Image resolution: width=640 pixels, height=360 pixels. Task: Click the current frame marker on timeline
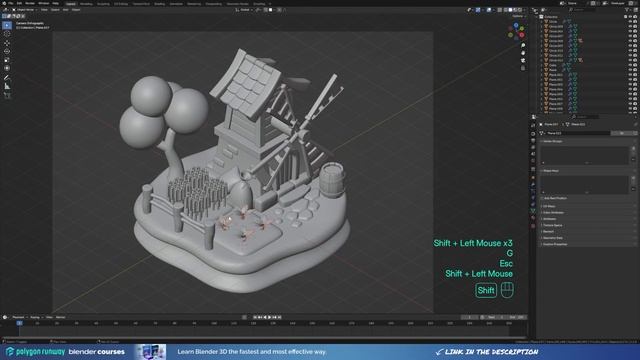[x=19, y=323]
